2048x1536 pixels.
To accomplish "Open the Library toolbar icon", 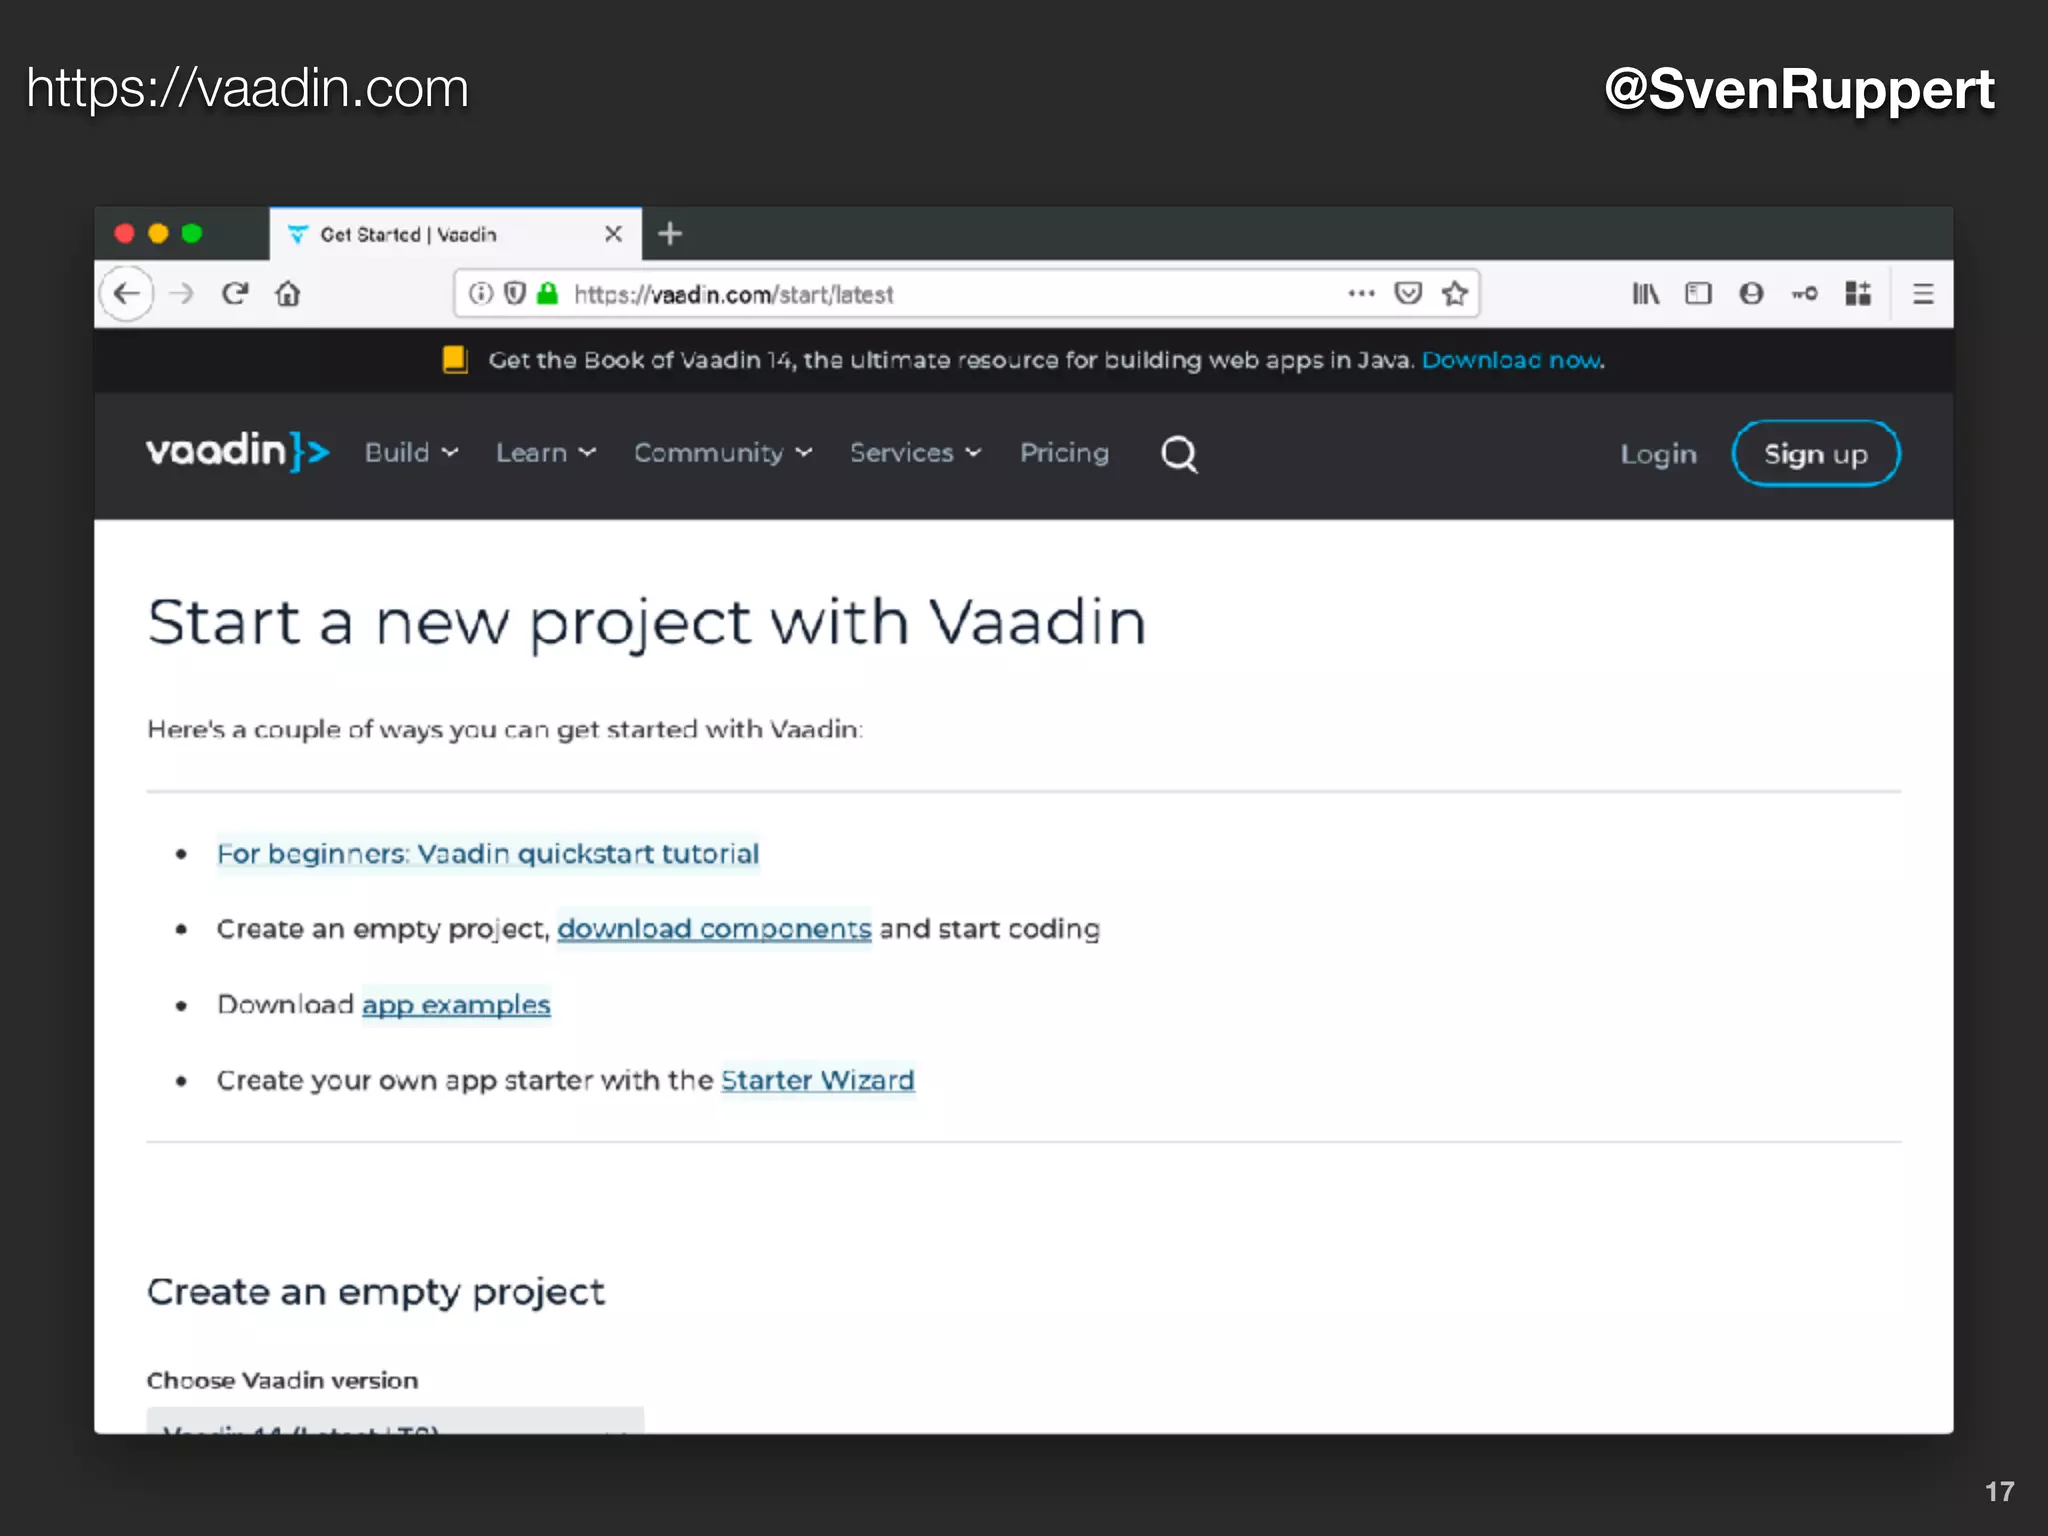I will 1645,294.
